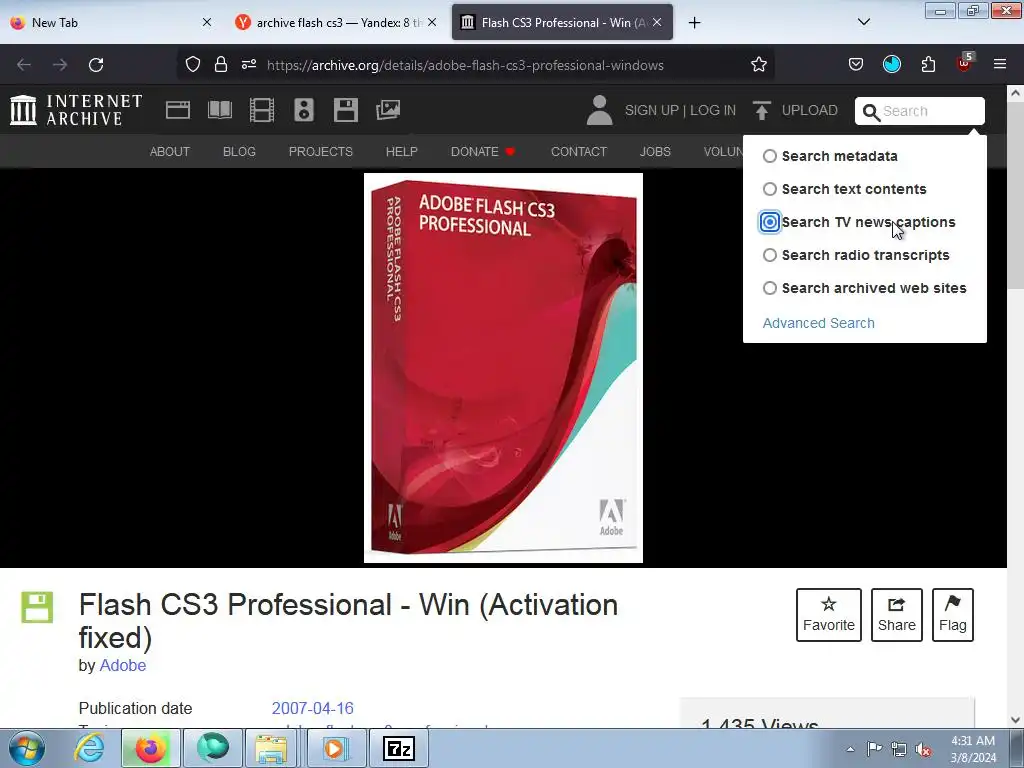Open the Internet Archive home logo
This screenshot has width=1024, height=768.
[76, 110]
